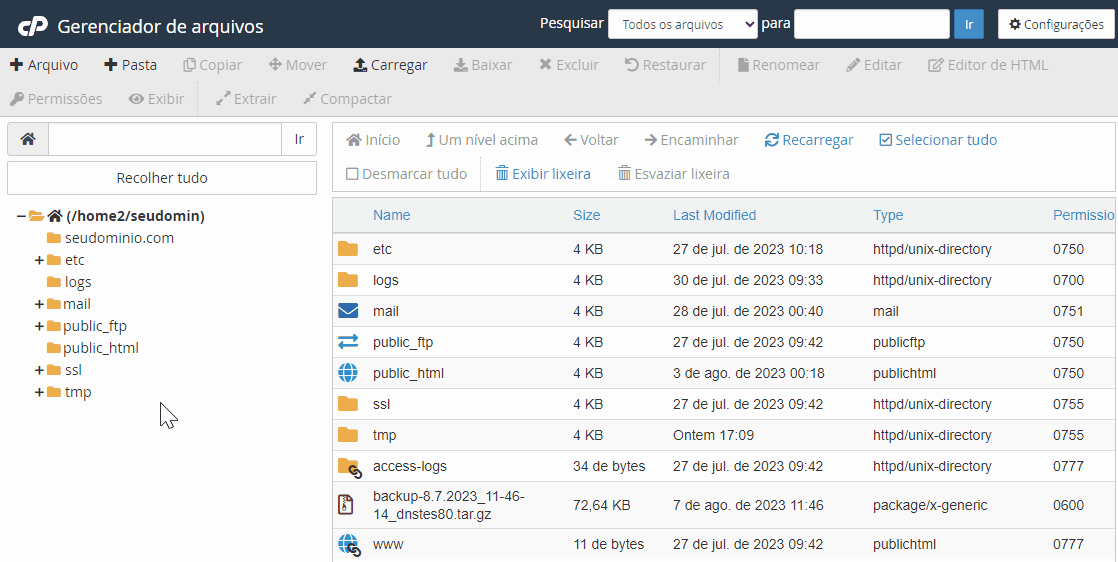Click the Recolher tudo button

pos(162,178)
